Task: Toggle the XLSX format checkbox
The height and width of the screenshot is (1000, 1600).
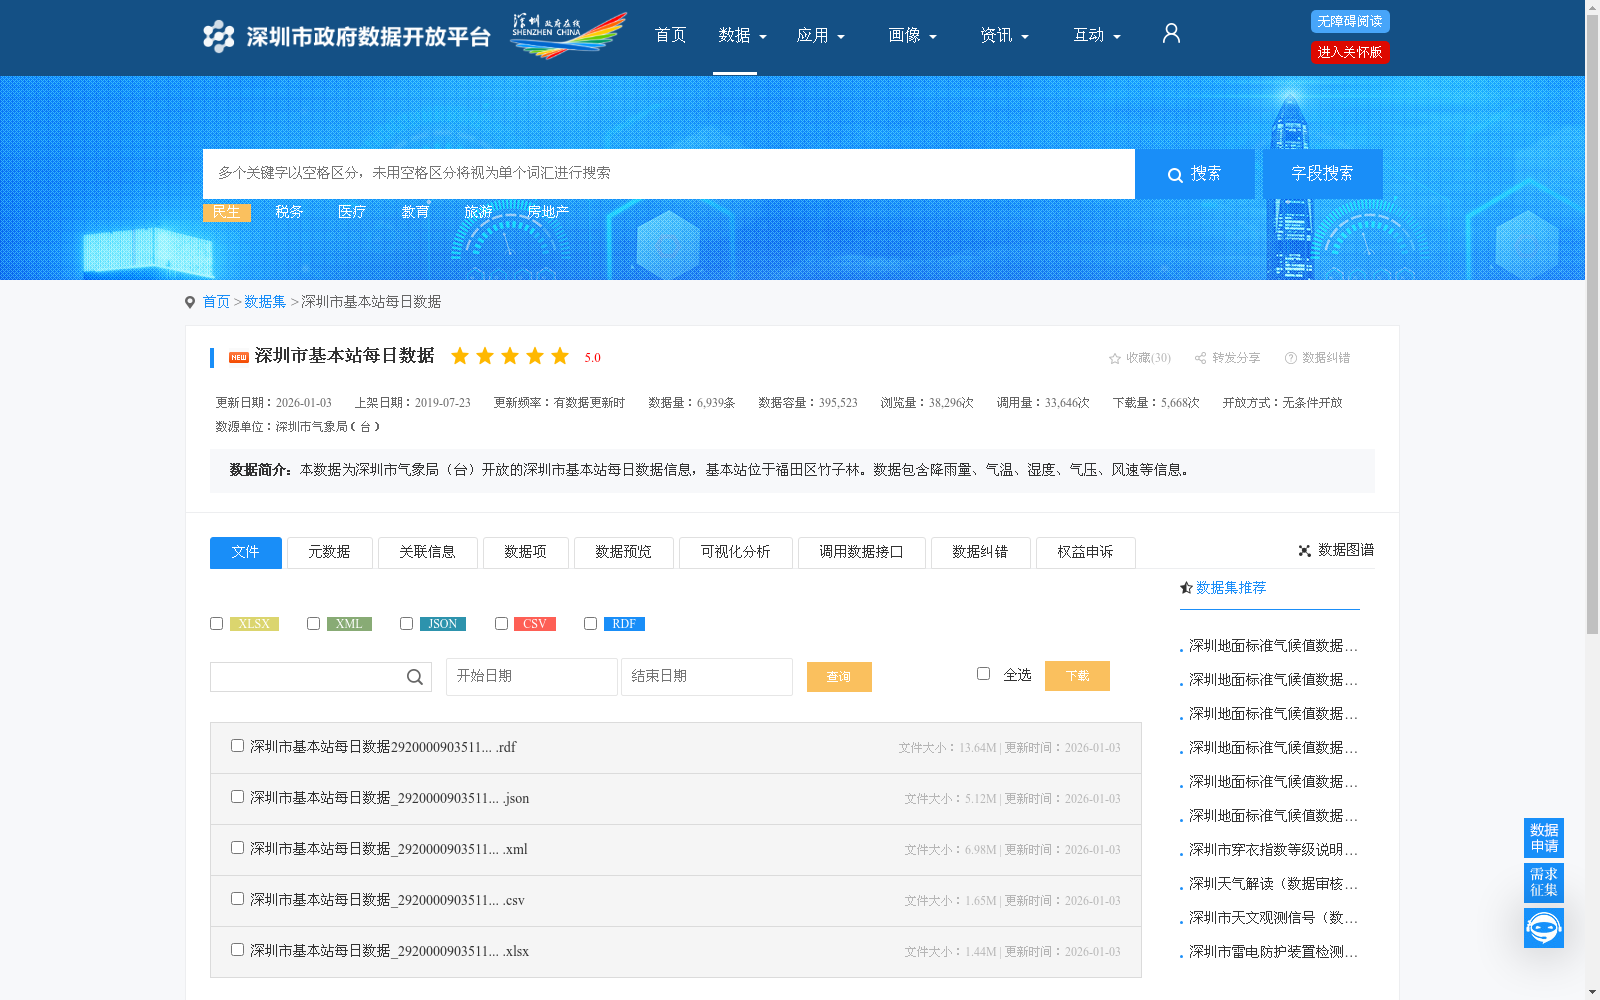Action: [216, 624]
